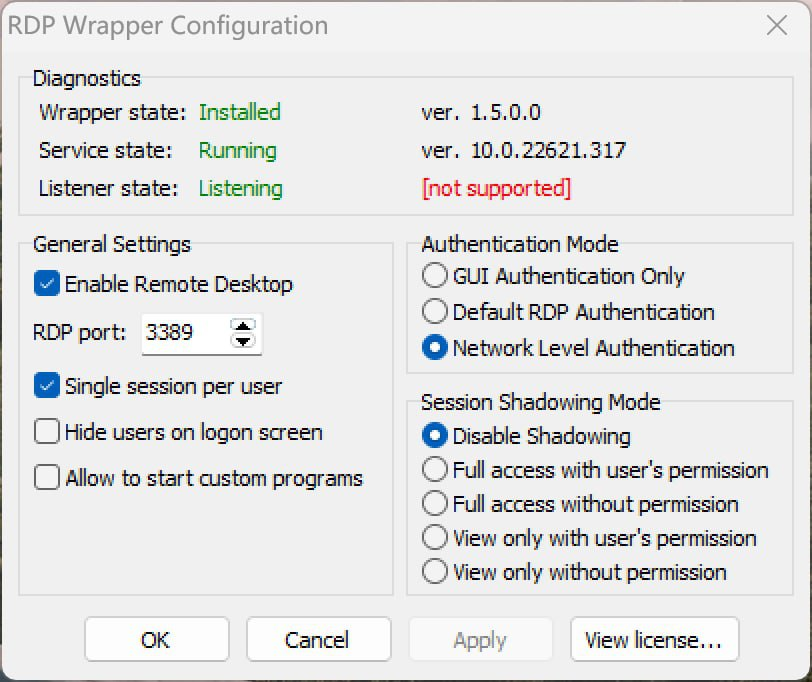Toggle Single session per user
This screenshot has height=682, width=812.
click(x=45, y=387)
